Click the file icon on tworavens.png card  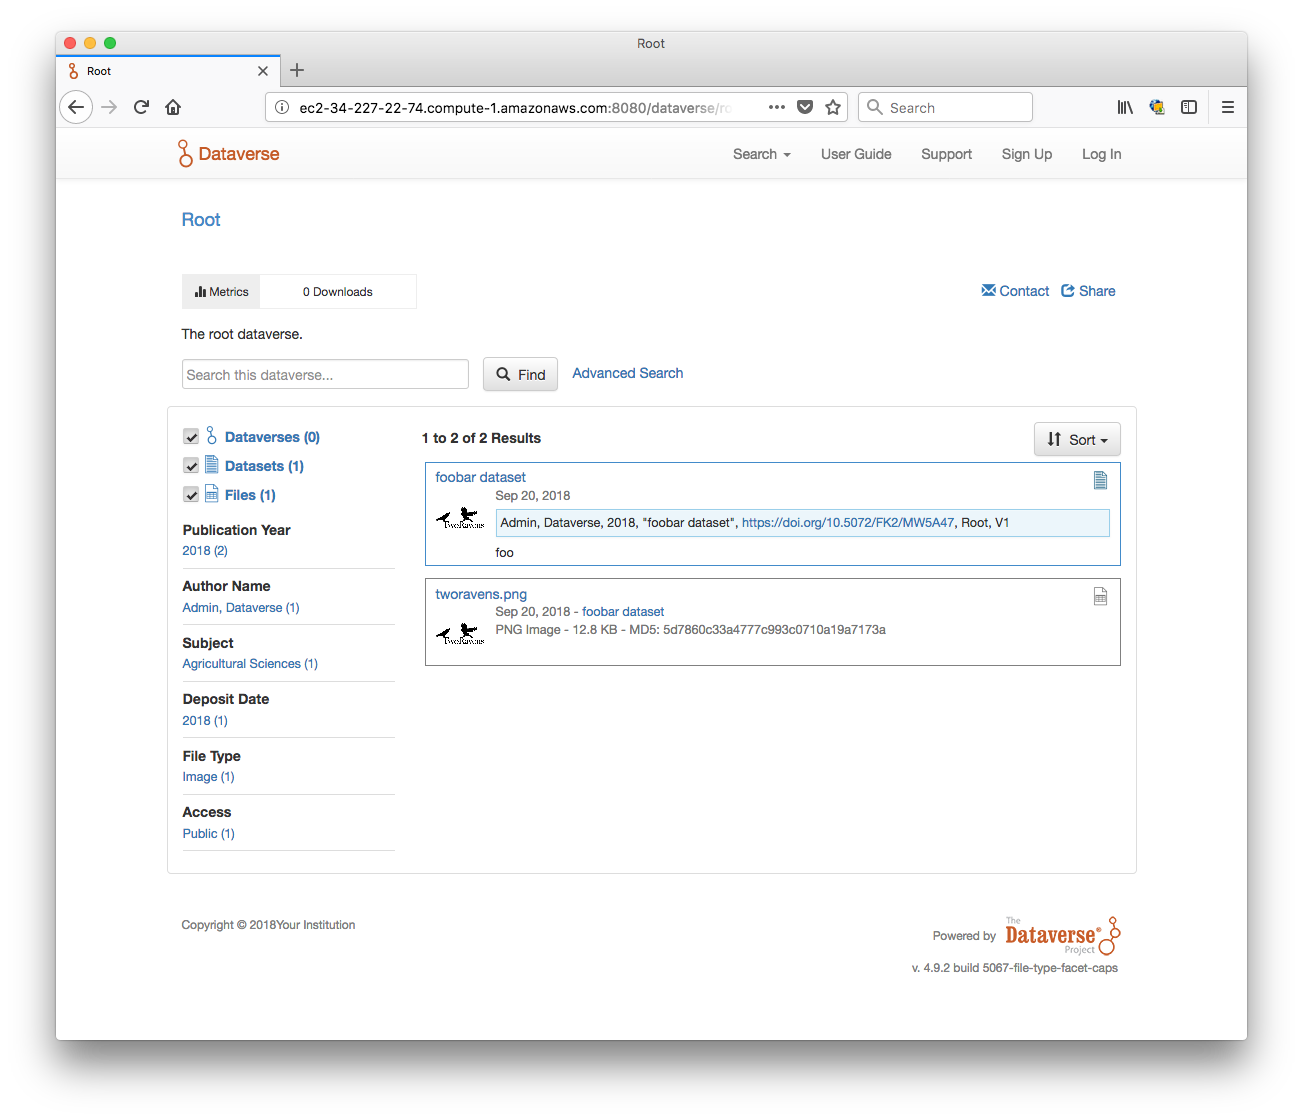1100,596
